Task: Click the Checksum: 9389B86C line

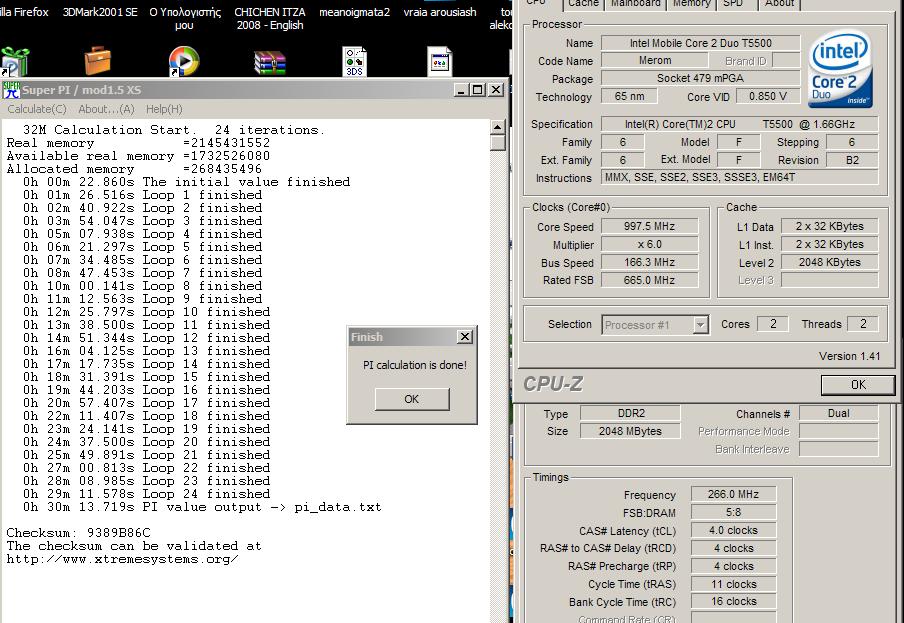Action: 78,533
